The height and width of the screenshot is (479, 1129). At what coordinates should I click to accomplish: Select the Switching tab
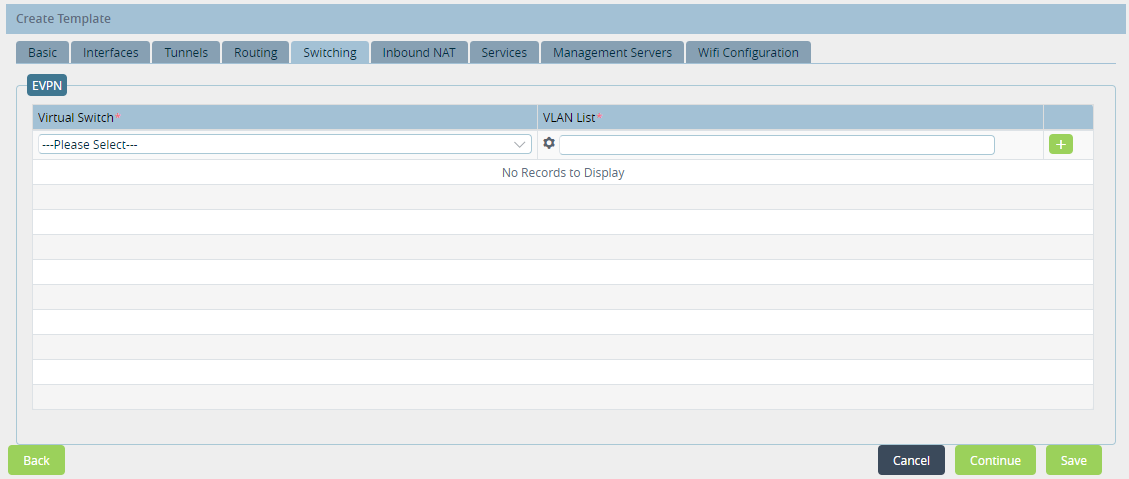click(330, 53)
